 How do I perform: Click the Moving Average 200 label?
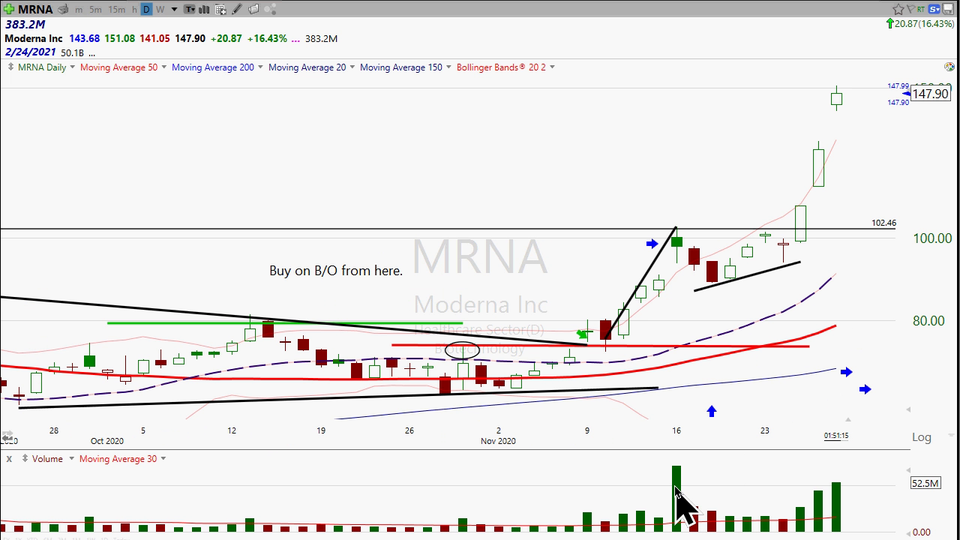pyautogui.click(x=212, y=67)
